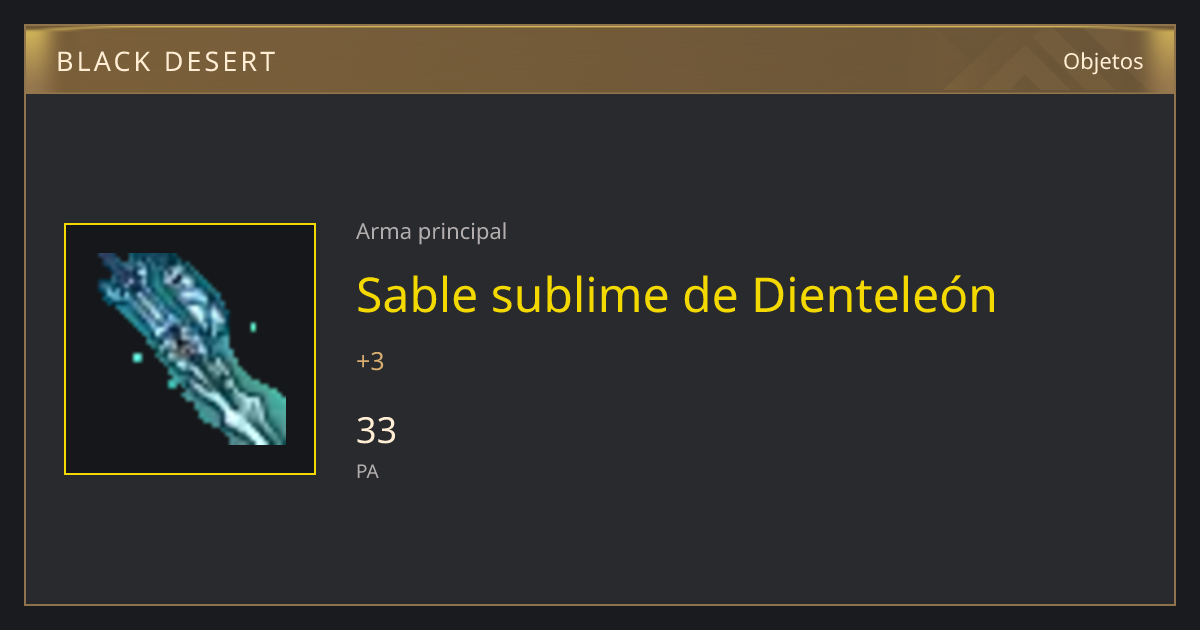The height and width of the screenshot is (630, 1200).
Task: Click the Dienteleón saber item icon
Action: pos(190,349)
